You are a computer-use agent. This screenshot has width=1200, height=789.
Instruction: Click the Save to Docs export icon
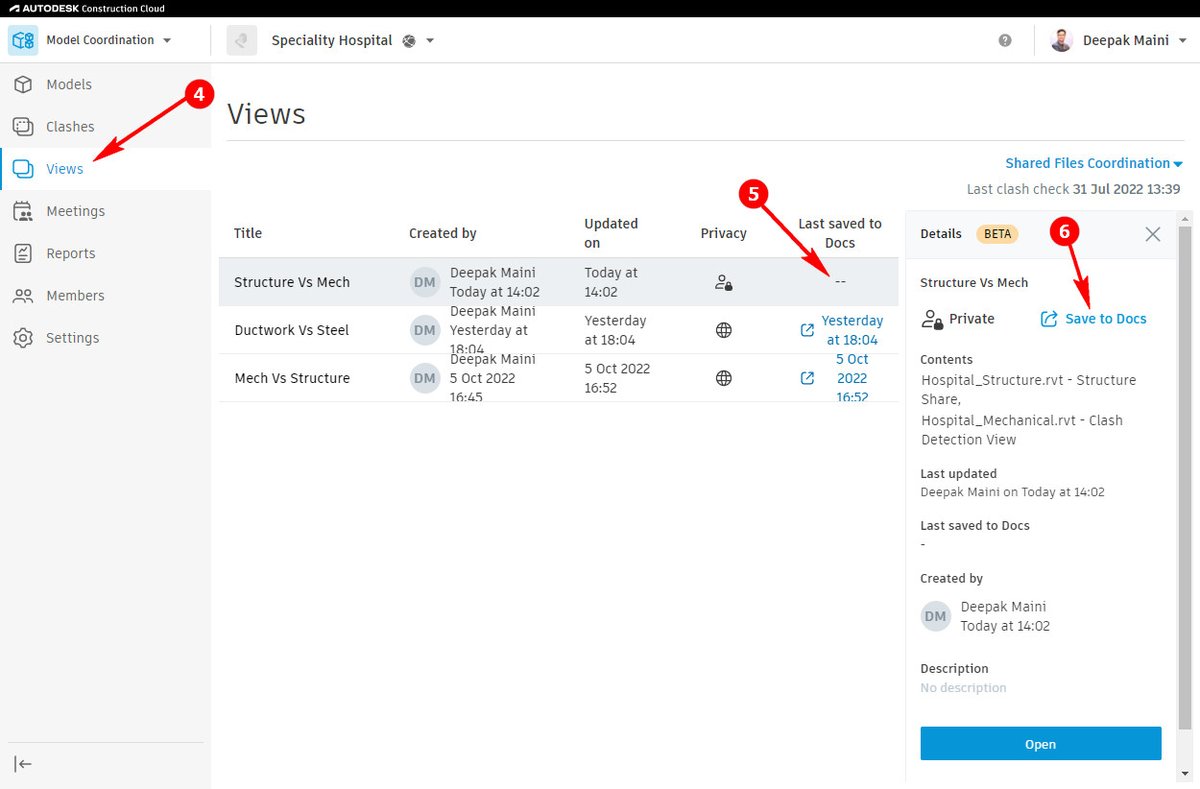[1049, 319]
